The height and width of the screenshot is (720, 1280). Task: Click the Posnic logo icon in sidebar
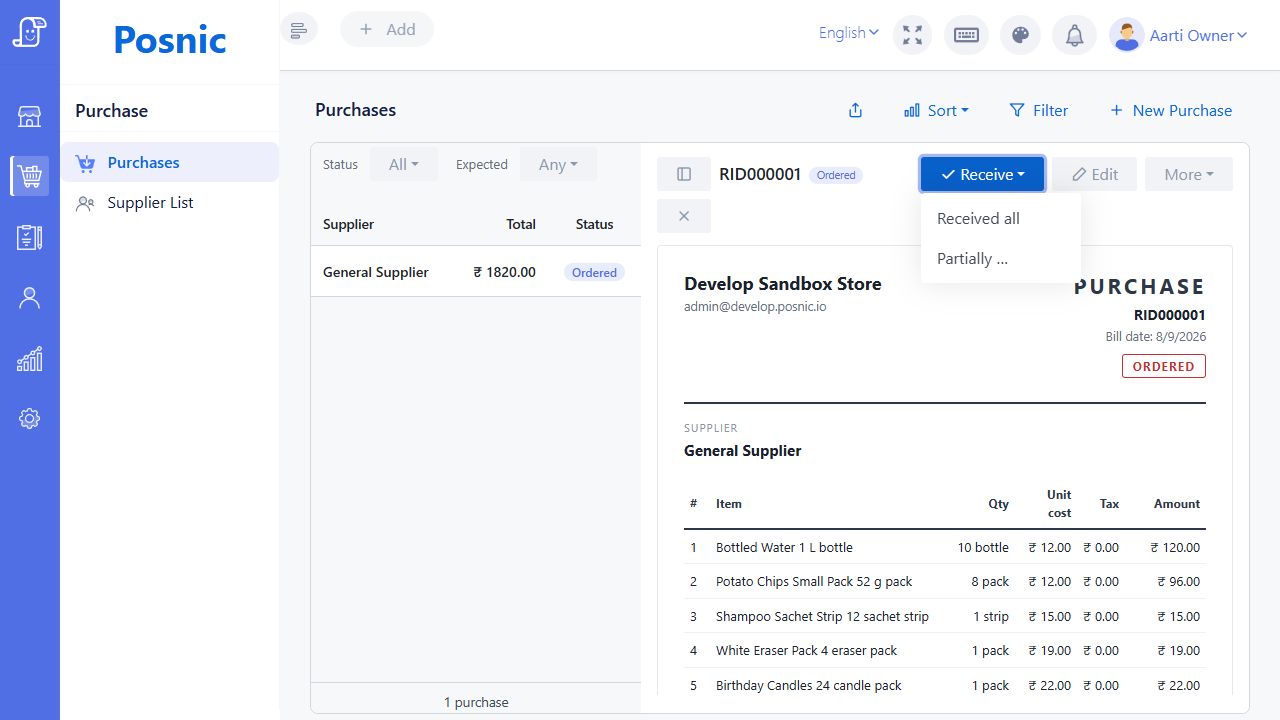[30, 31]
